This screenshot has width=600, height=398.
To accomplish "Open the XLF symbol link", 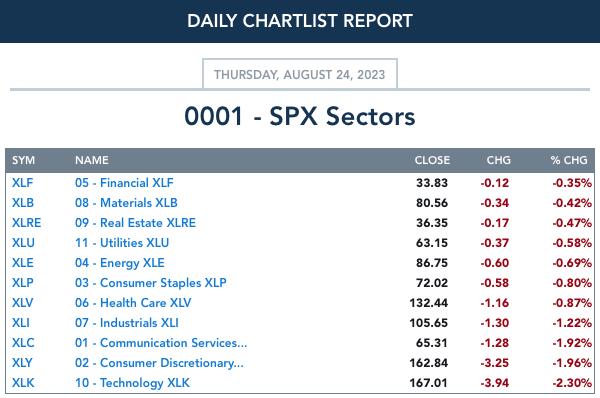I will pos(22,183).
